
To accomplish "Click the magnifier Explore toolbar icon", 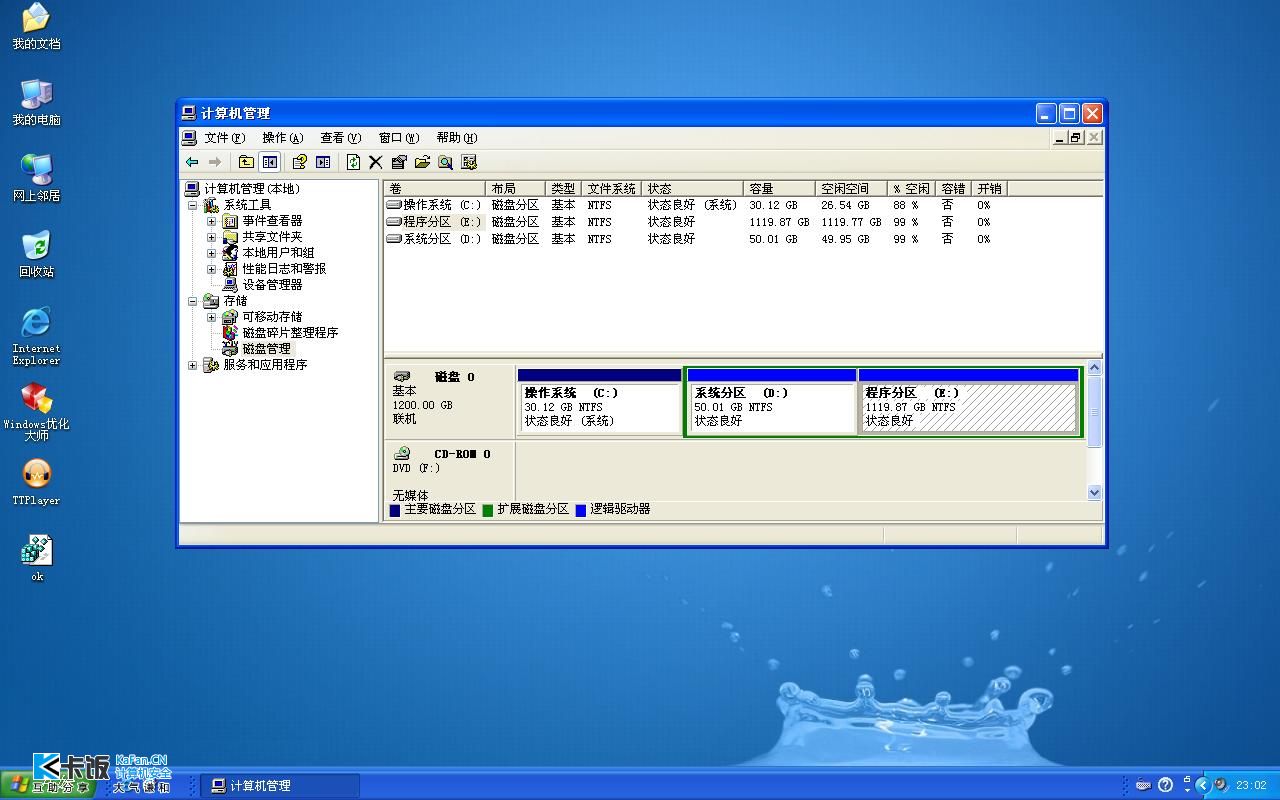I will (x=445, y=162).
